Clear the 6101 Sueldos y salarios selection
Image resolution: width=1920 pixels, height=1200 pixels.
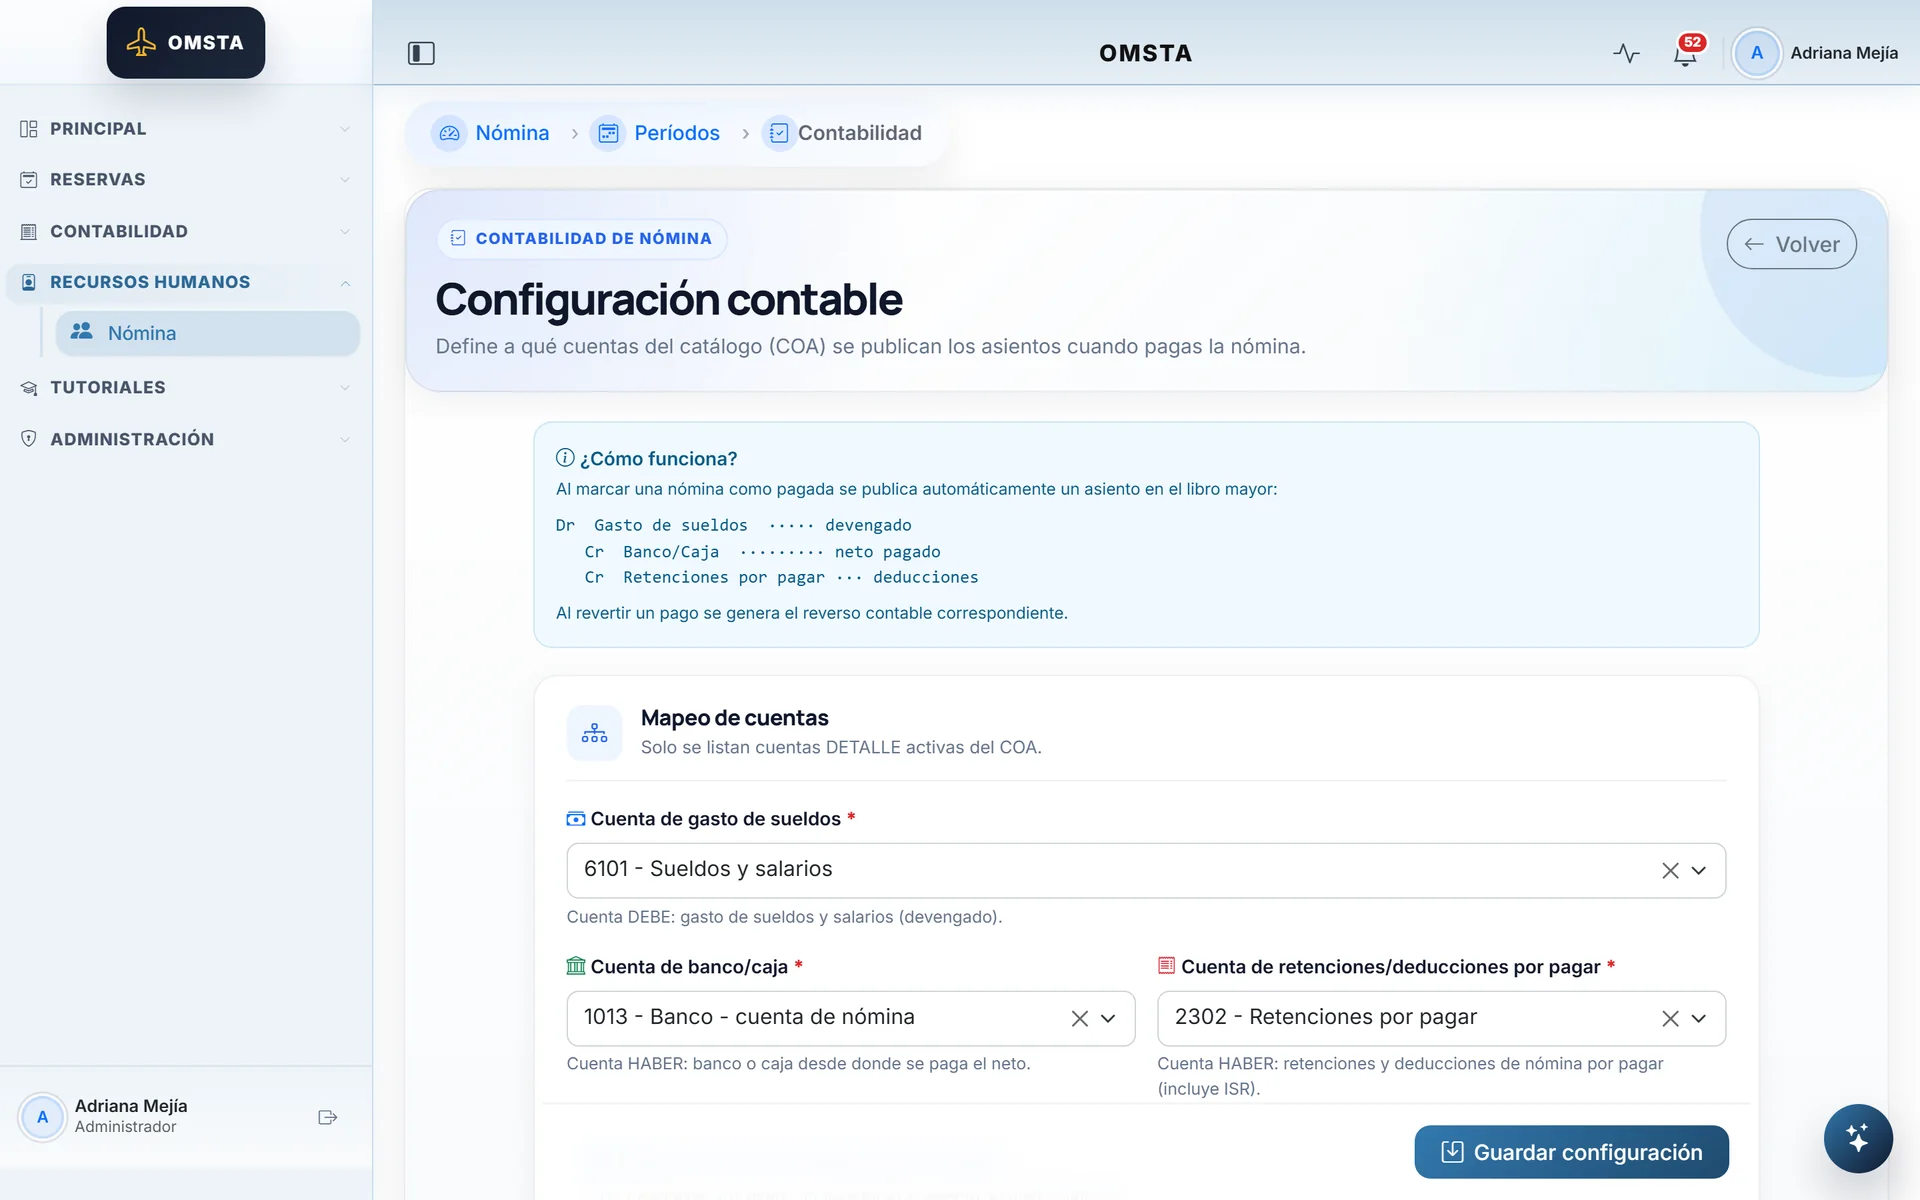coord(1669,871)
